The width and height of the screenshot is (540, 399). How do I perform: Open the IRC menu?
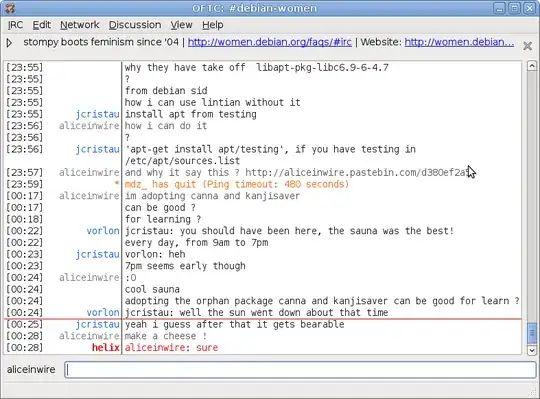[15, 25]
